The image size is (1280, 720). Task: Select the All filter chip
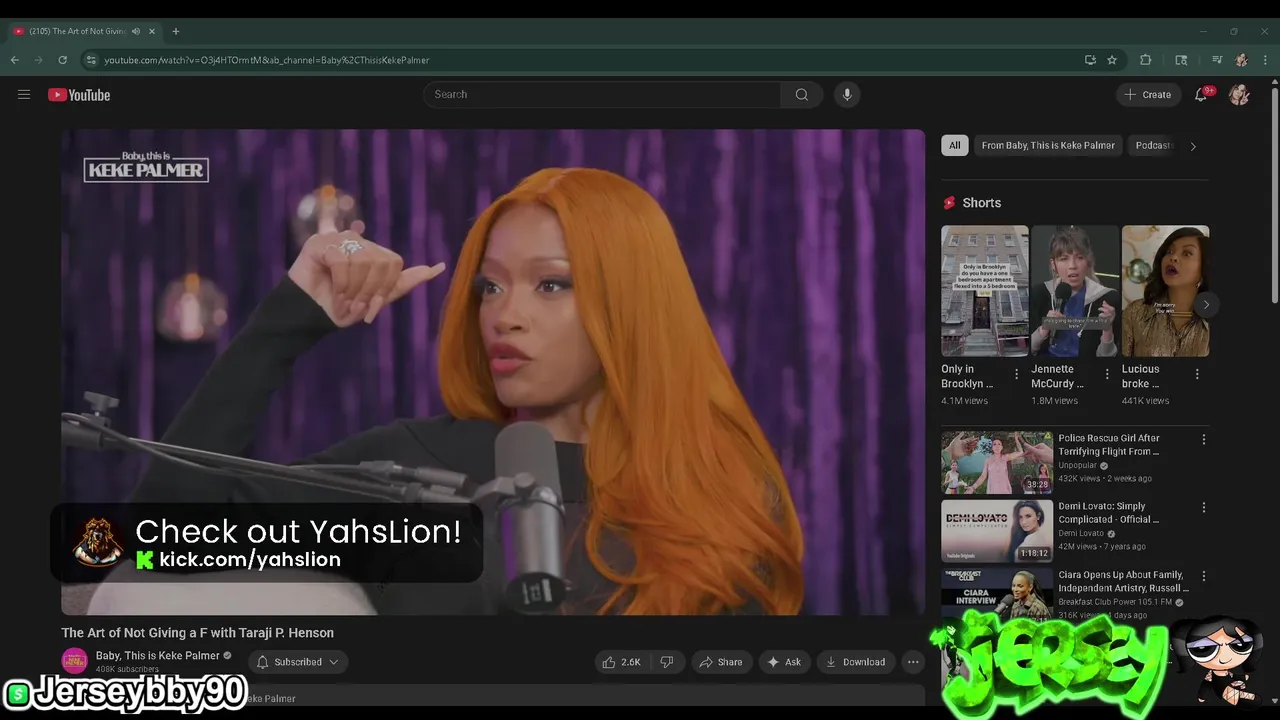tap(955, 145)
